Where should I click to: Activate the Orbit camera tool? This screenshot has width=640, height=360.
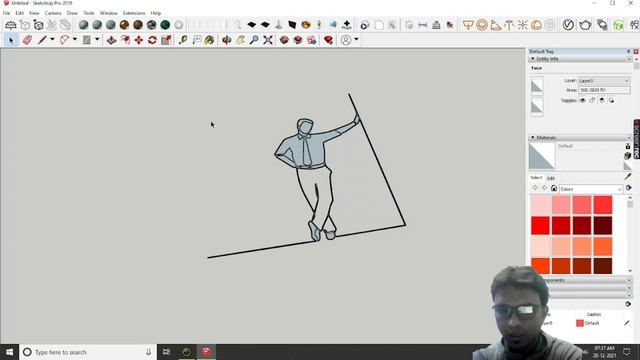pyautogui.click(x=227, y=40)
